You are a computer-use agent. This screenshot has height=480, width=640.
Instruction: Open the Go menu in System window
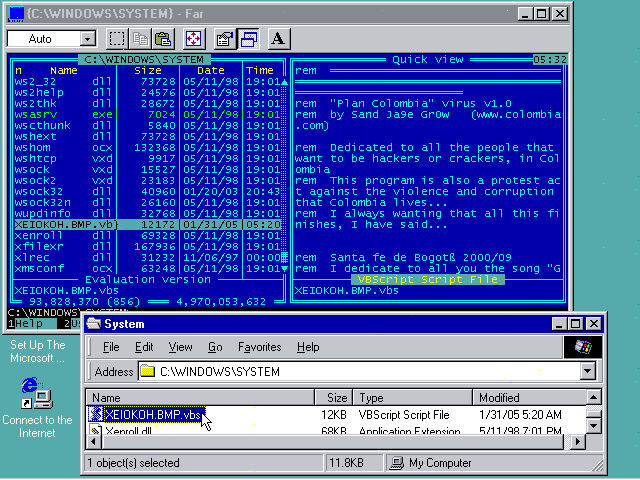click(215, 347)
